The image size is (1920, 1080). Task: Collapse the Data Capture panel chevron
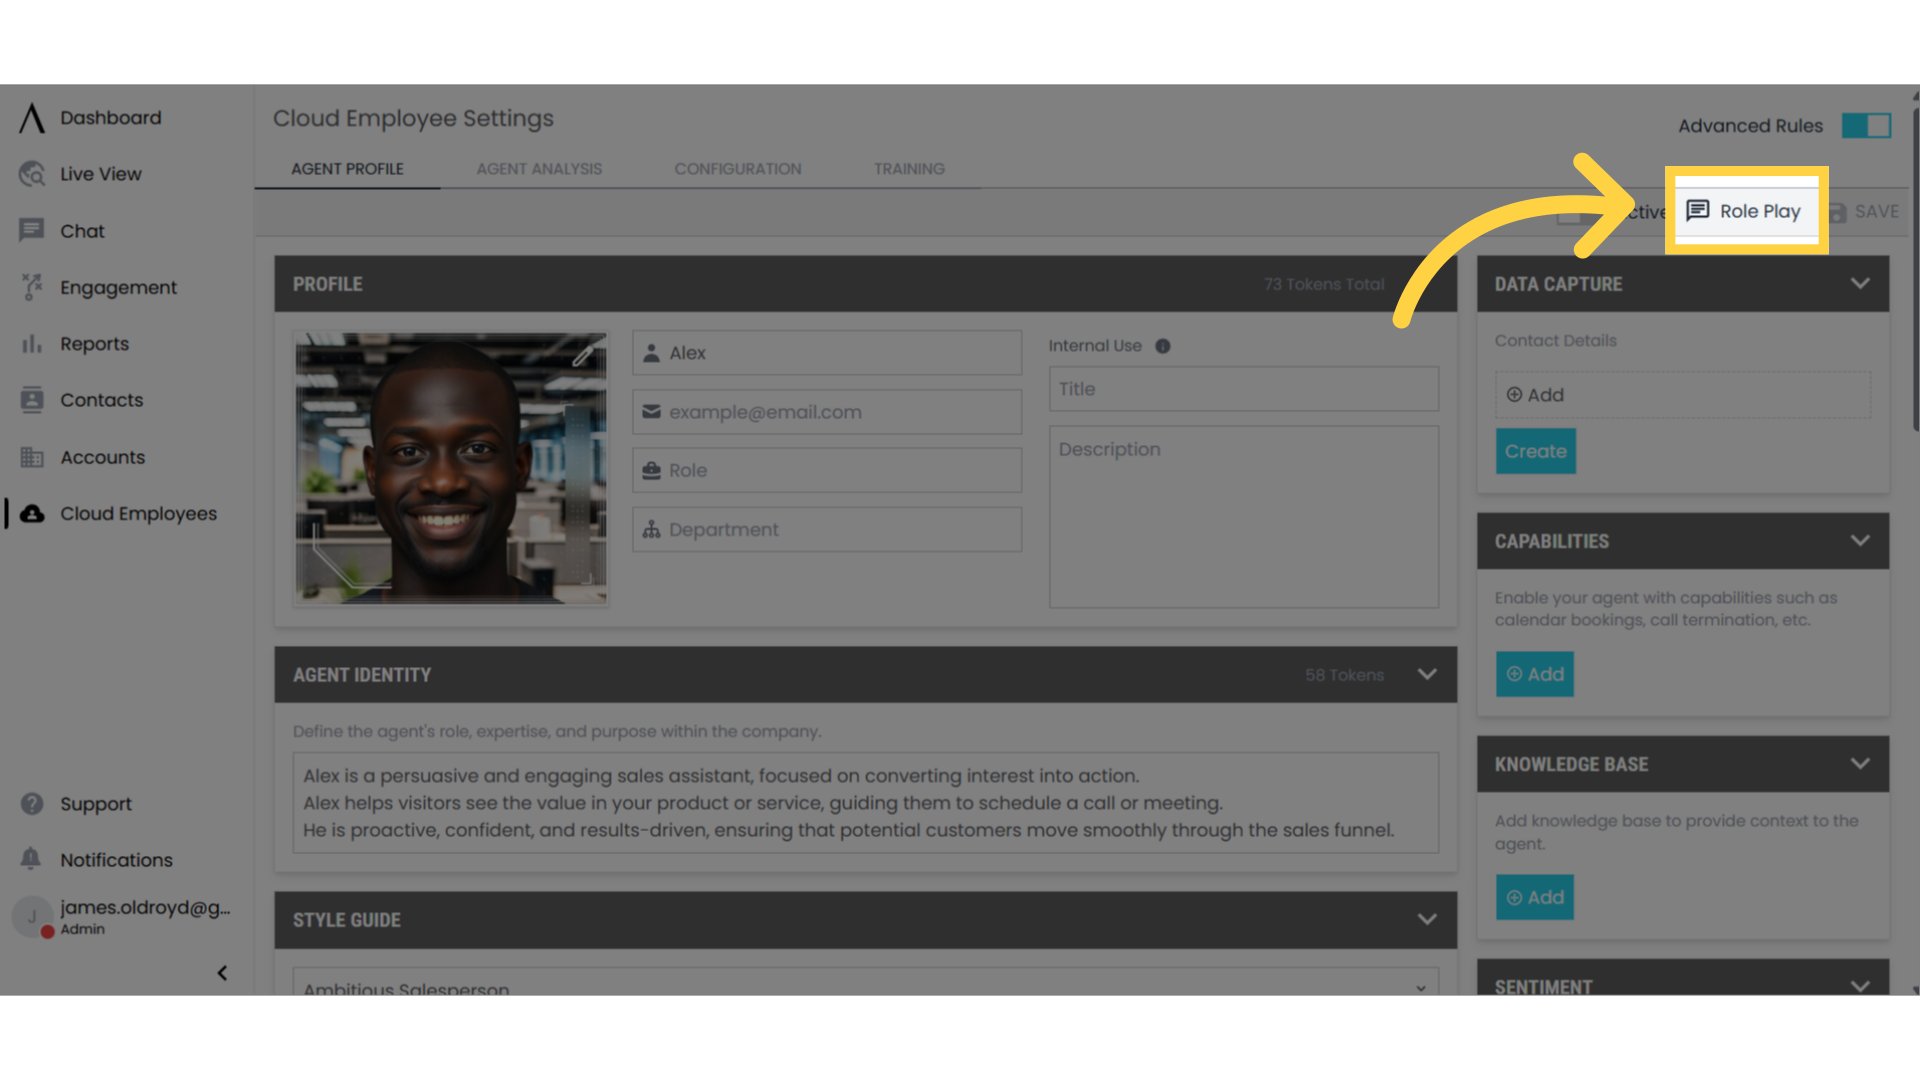(1859, 284)
